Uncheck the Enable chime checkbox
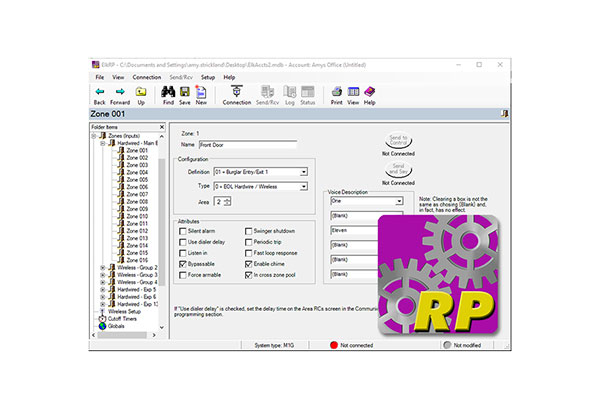This screenshot has height=409, width=600. click(249, 264)
